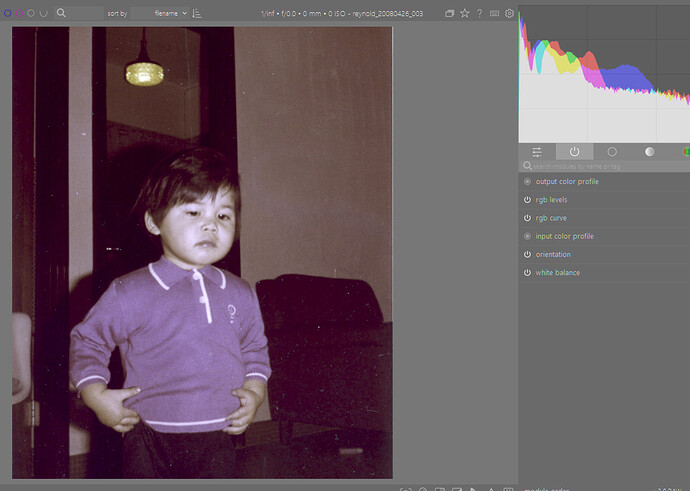Click the star overlay icon in top bar

tap(465, 13)
